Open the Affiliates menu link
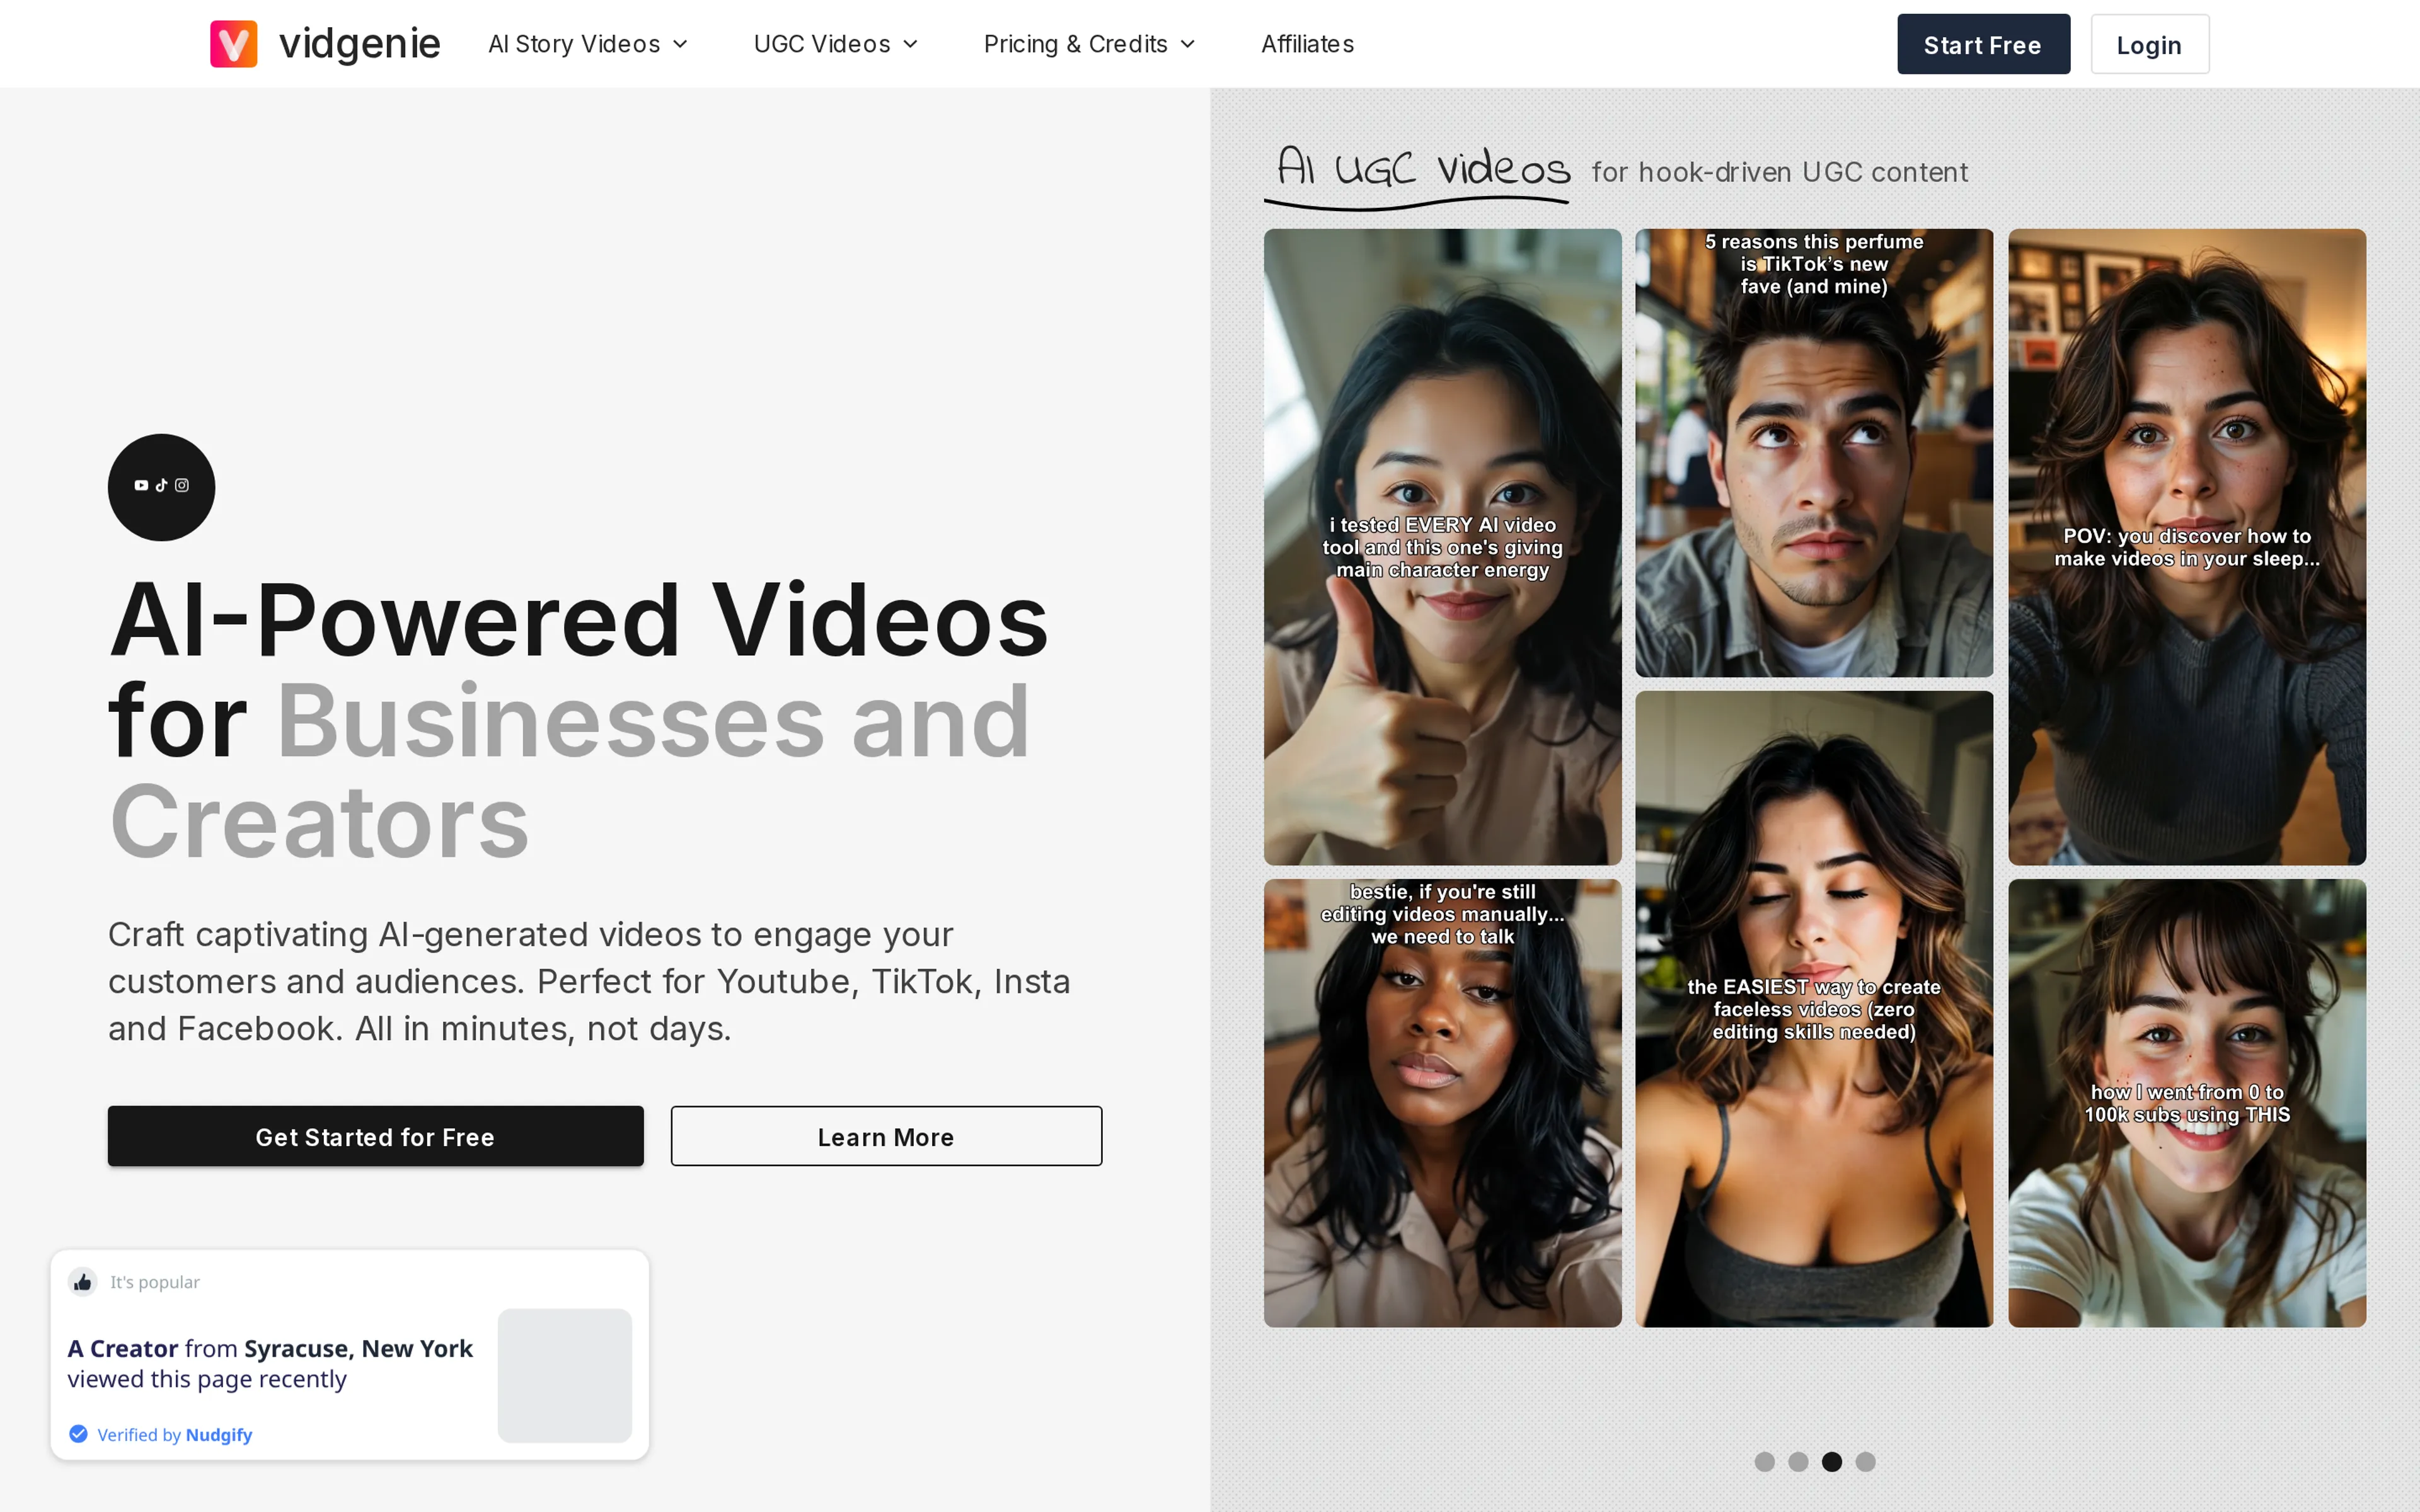Viewport: 2420px width, 1512px height. click(x=1307, y=44)
